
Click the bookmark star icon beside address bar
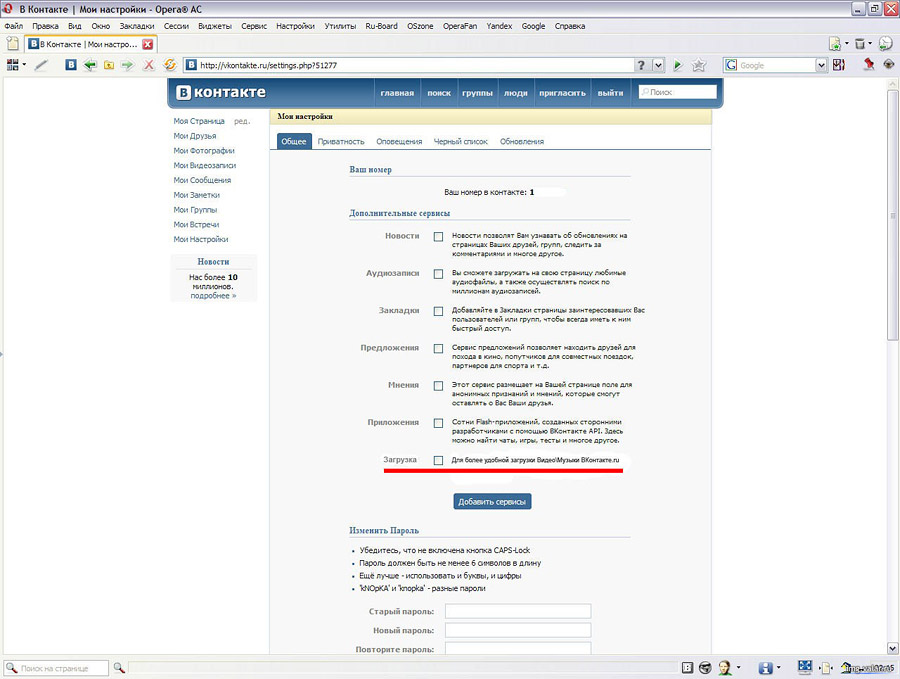click(x=698, y=65)
